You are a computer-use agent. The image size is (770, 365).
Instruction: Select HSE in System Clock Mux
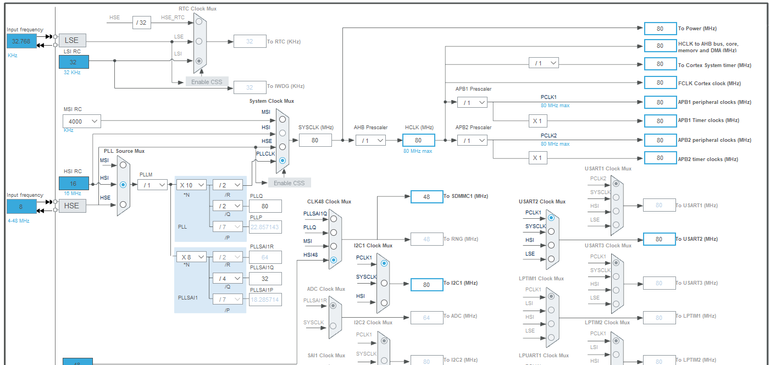282,146
